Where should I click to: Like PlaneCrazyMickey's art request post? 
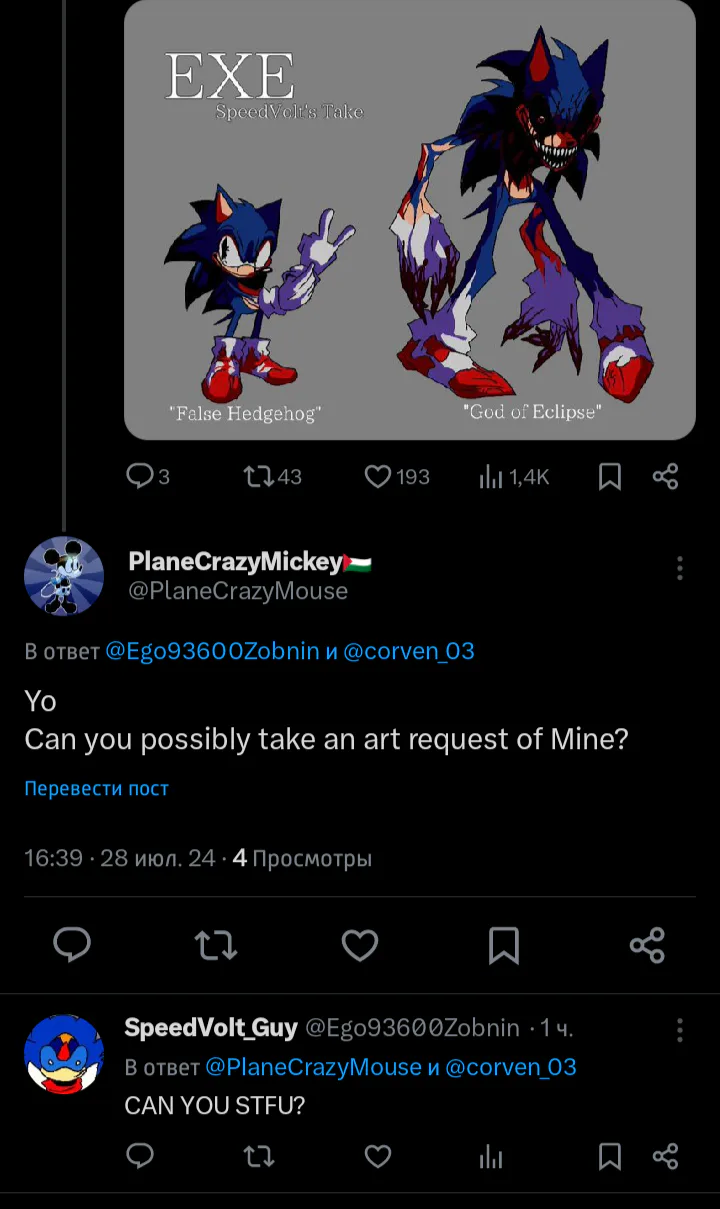pyautogui.click(x=360, y=945)
